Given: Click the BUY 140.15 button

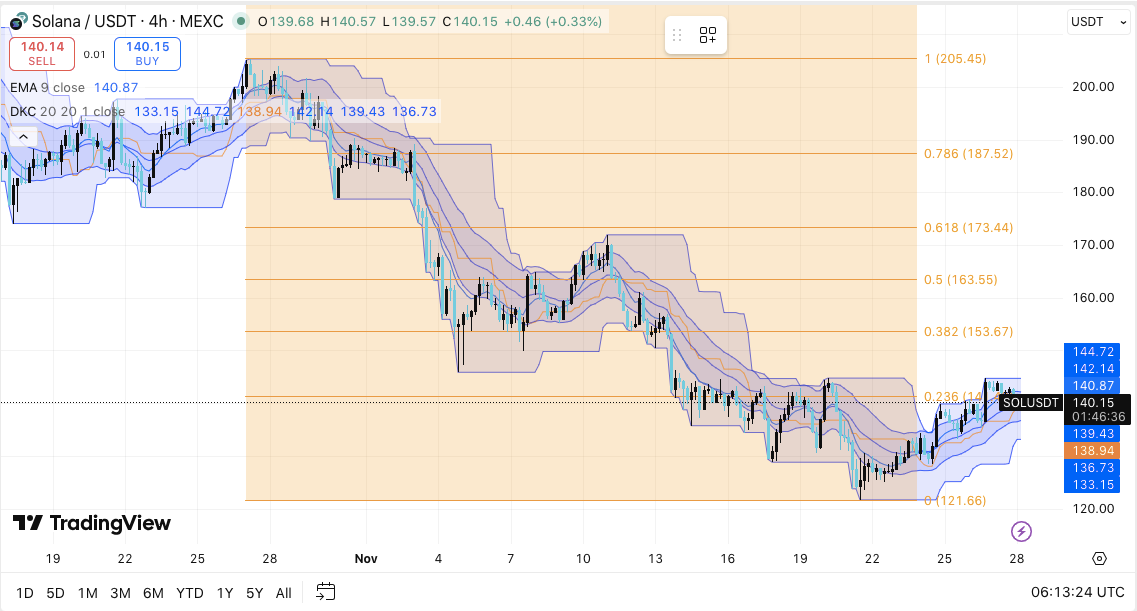Looking at the screenshot, I should pyautogui.click(x=147, y=53).
